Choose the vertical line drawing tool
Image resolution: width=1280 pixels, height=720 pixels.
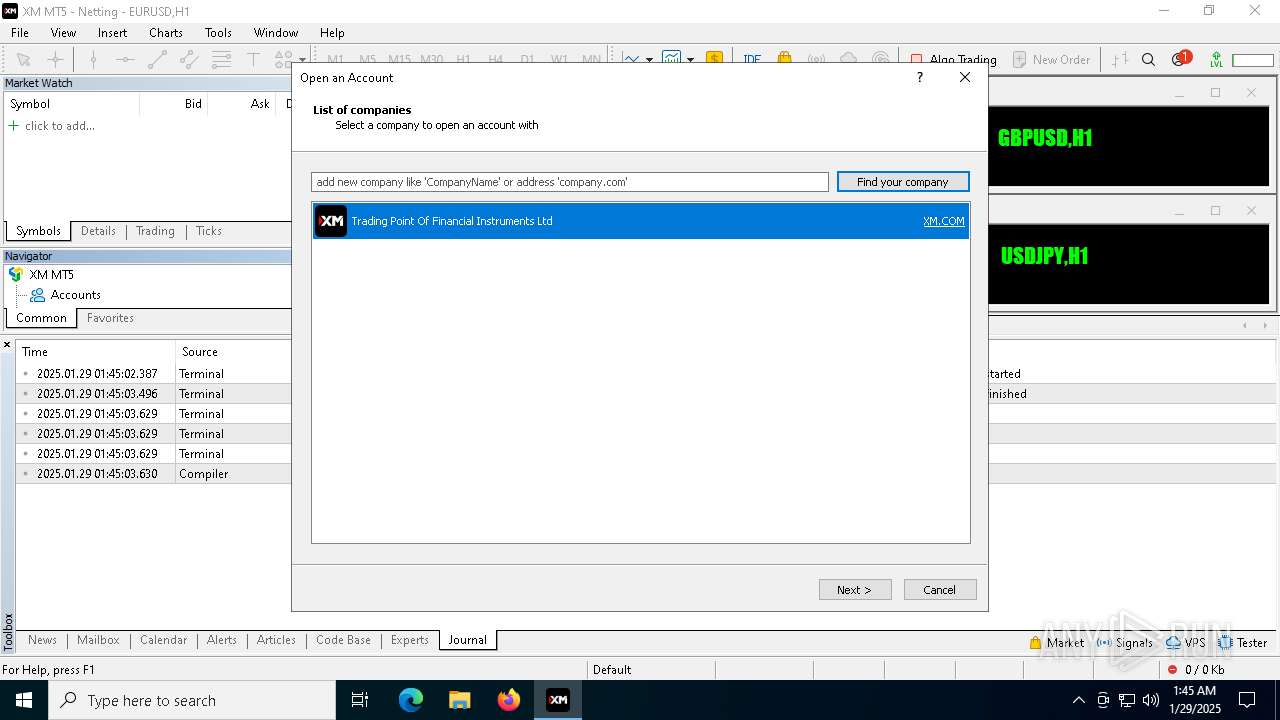point(93,59)
